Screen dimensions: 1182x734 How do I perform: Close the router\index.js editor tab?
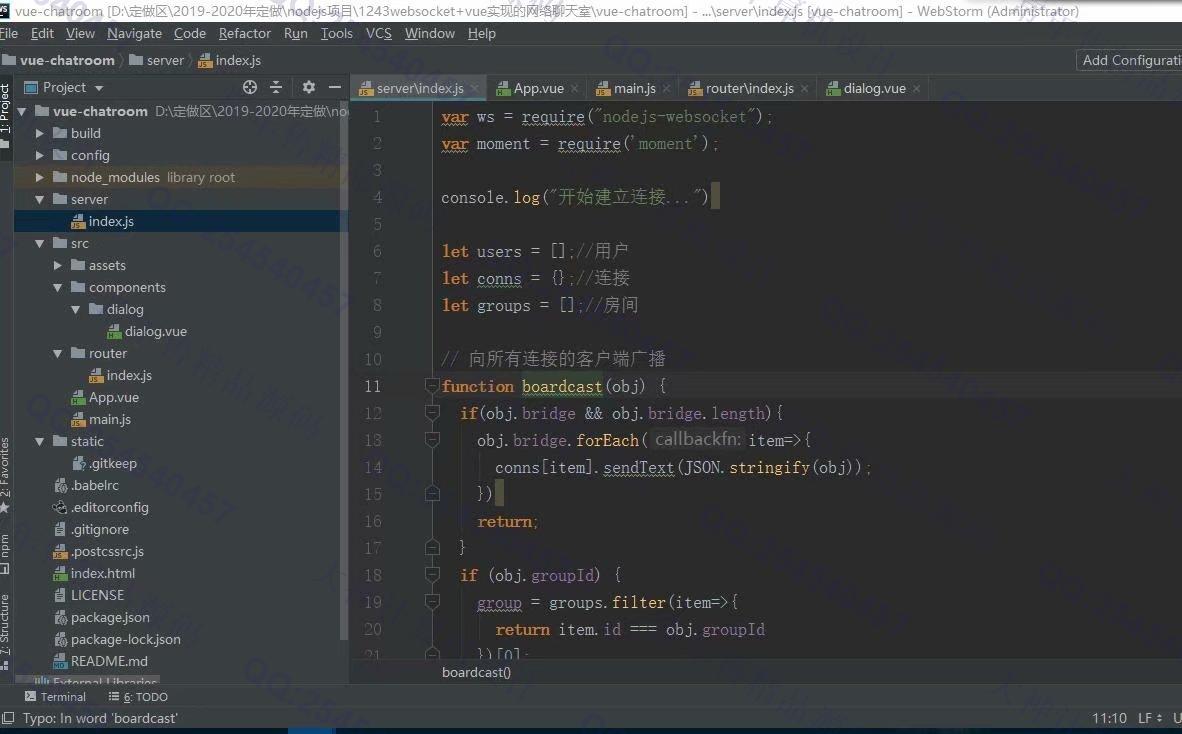[804, 89]
